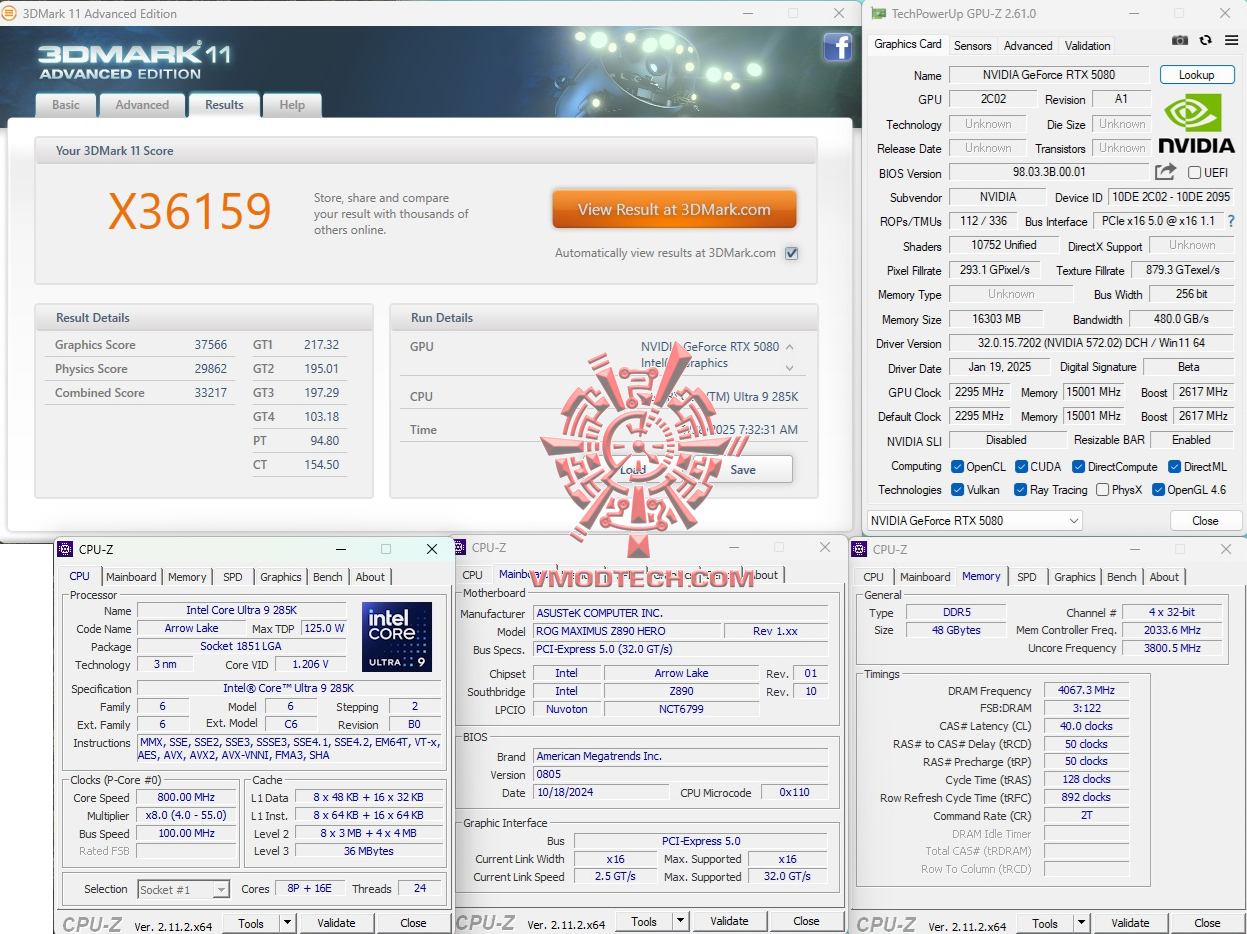Click the Bus Interface question mark icon
The width and height of the screenshot is (1247, 934).
coord(1231,221)
